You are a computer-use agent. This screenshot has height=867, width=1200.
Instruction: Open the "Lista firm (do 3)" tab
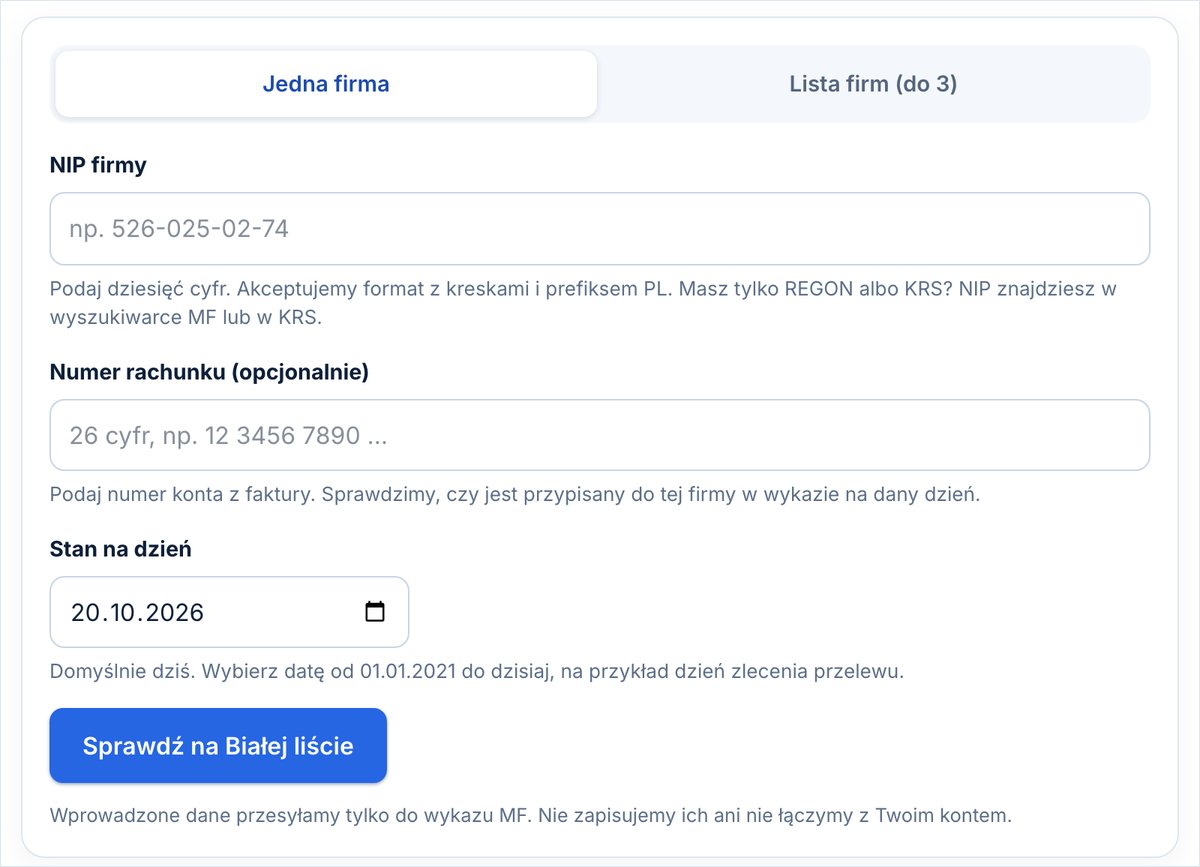(x=873, y=84)
